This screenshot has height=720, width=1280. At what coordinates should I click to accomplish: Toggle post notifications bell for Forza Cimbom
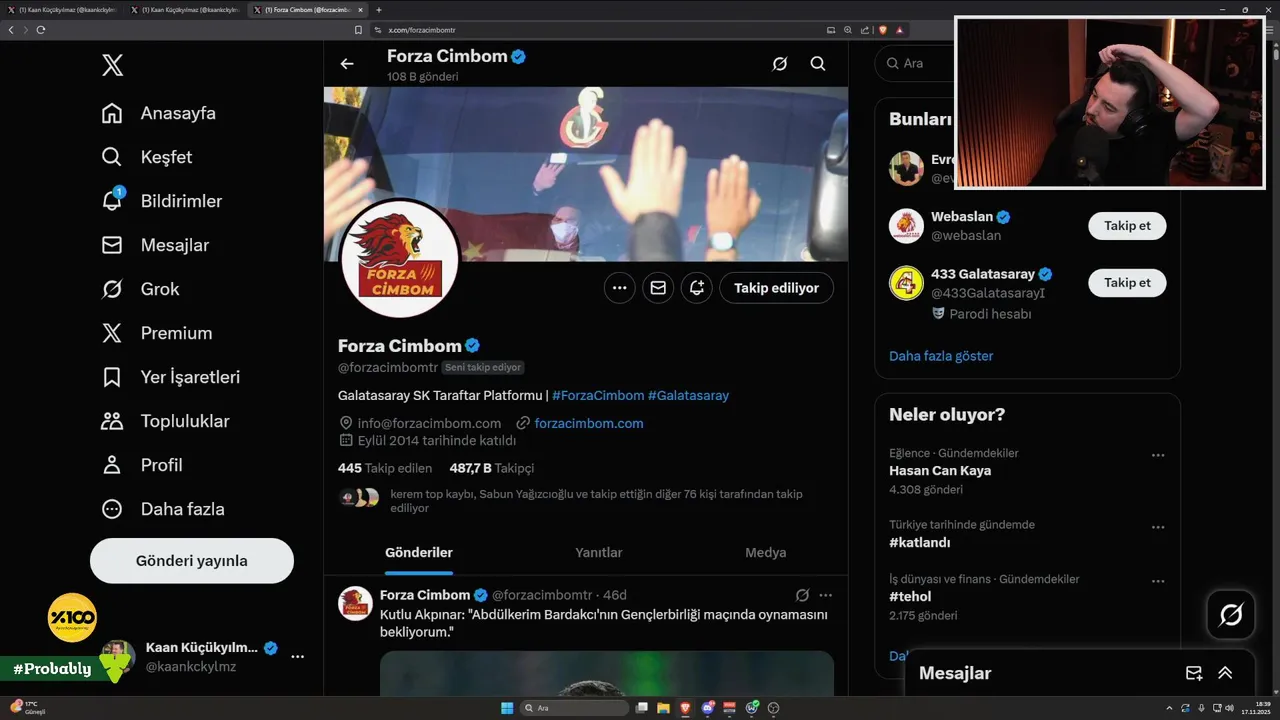click(x=697, y=288)
